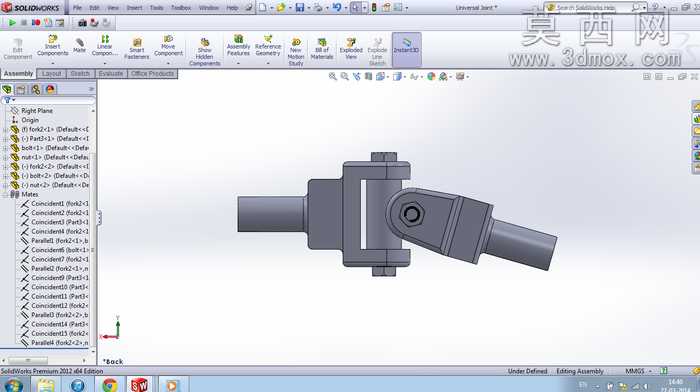Open Insert Components dropdown arrow

pos(52,63)
